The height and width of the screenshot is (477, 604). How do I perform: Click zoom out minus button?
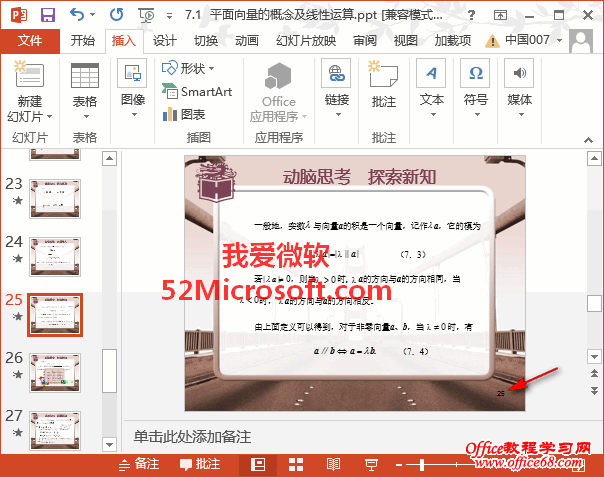tap(399, 465)
